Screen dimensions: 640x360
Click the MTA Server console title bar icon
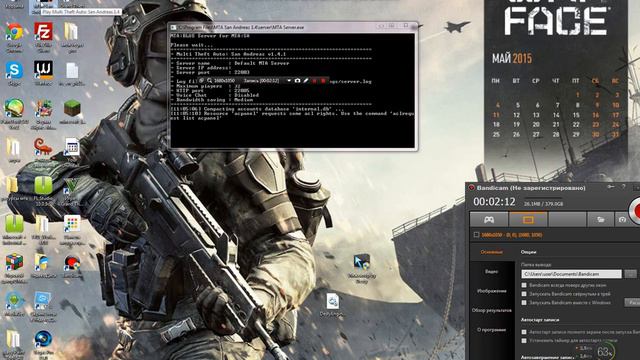coord(173,27)
